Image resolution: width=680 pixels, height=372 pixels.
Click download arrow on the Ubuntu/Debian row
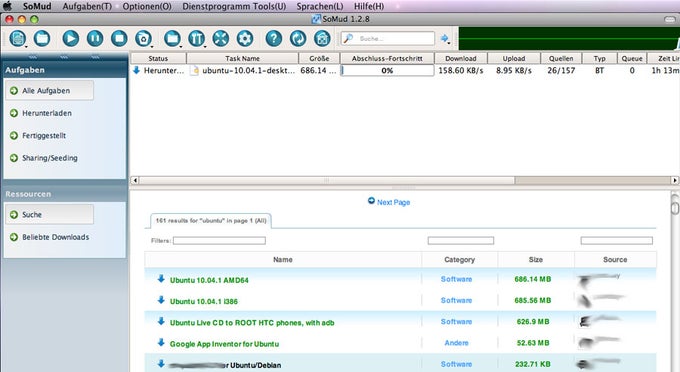click(161, 363)
